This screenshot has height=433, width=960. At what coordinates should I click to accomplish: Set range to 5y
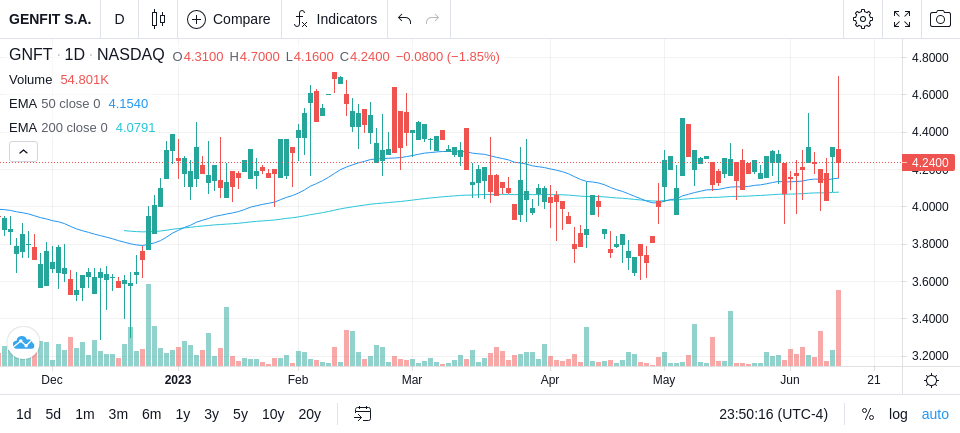[240, 415]
